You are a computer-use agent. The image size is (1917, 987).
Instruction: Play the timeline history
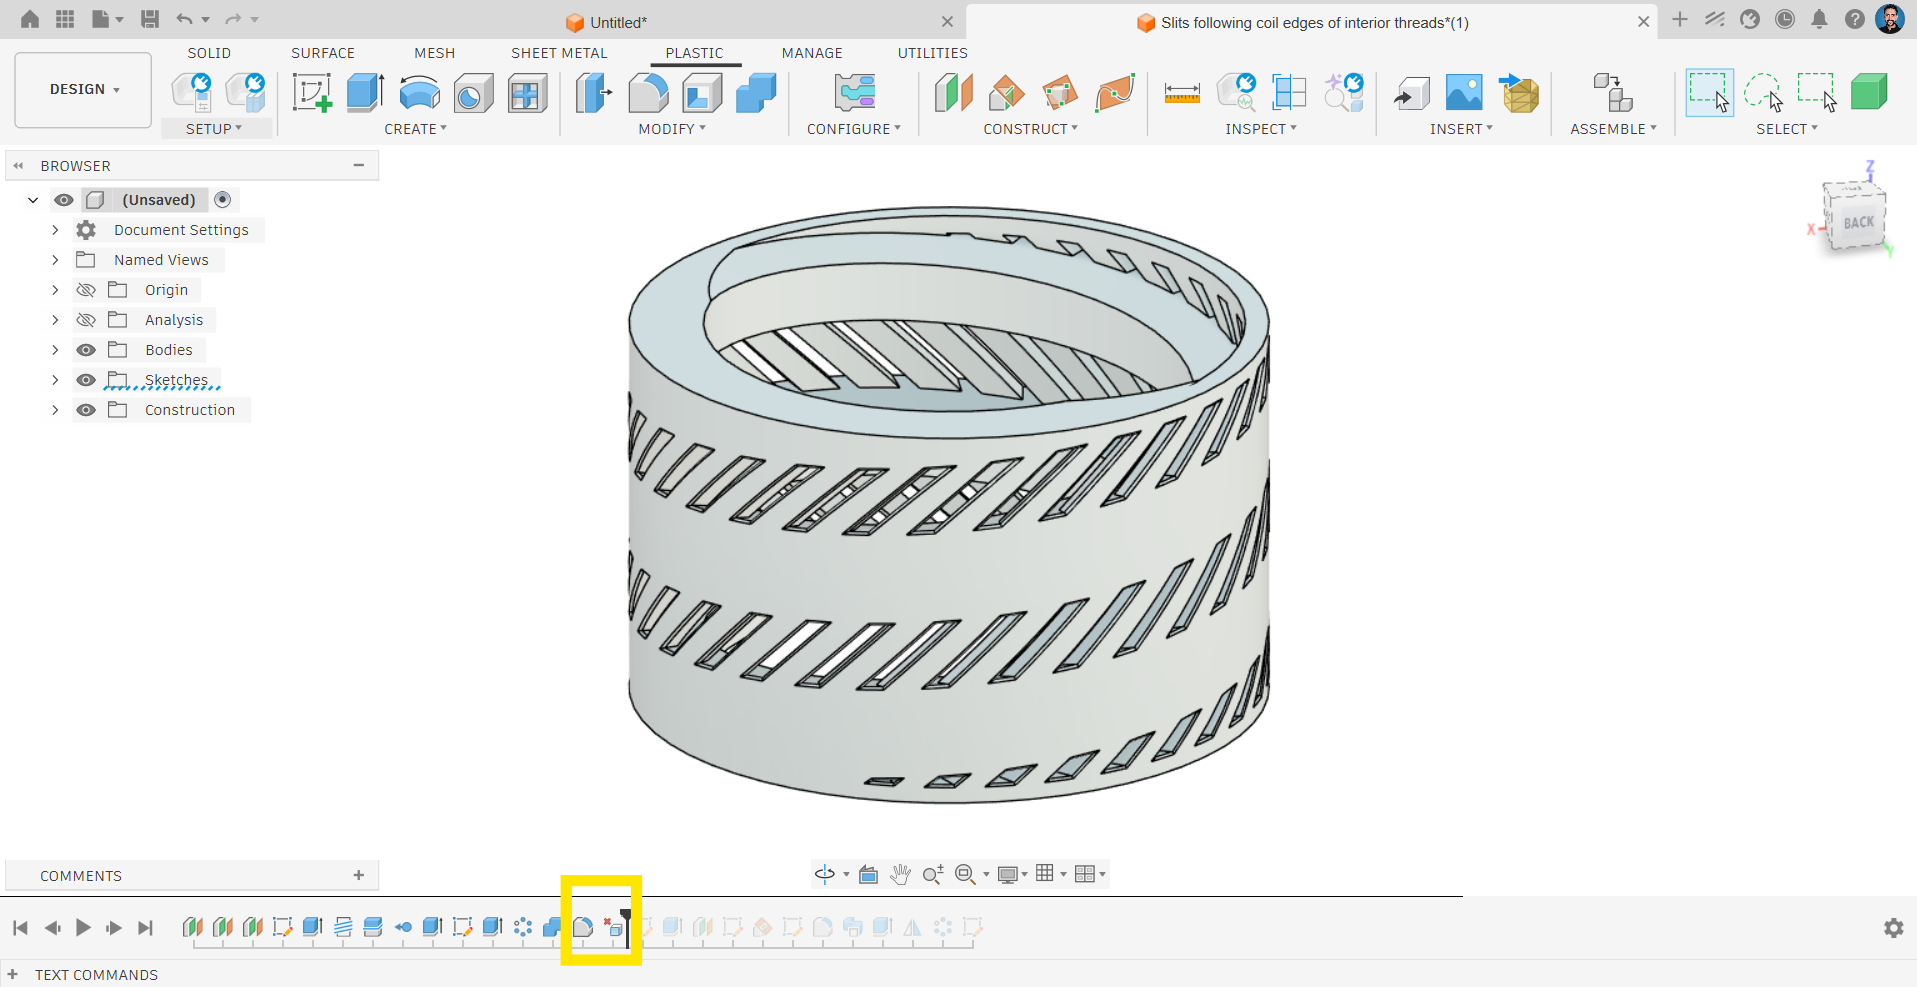click(x=83, y=928)
